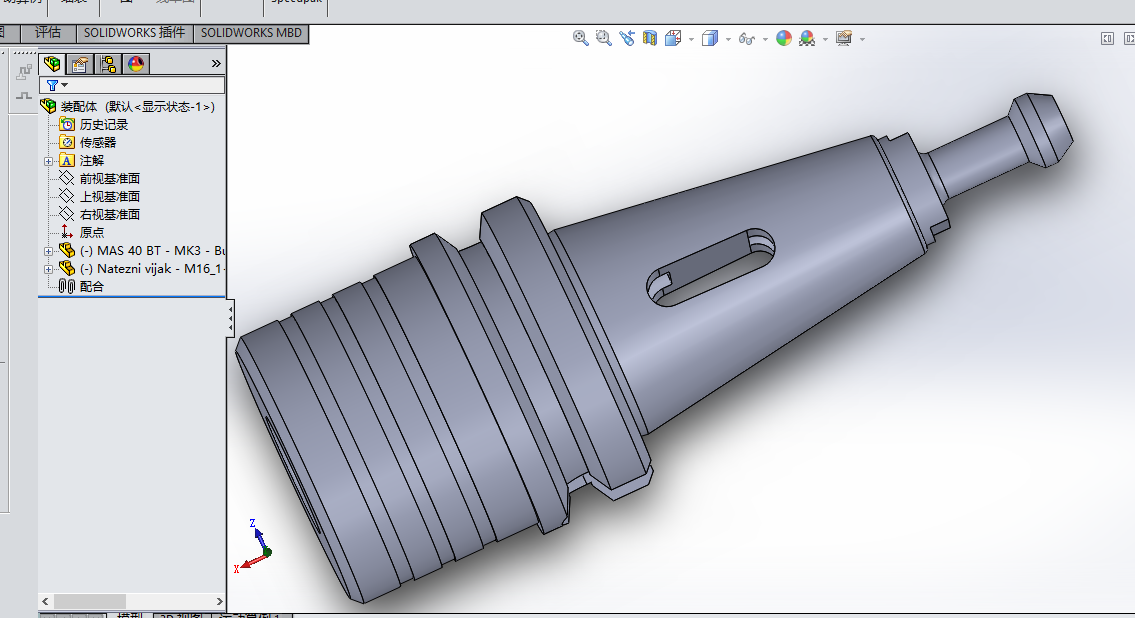Image resolution: width=1135 pixels, height=618 pixels.
Task: Activate the Zoom to Area tool
Action: click(604, 38)
